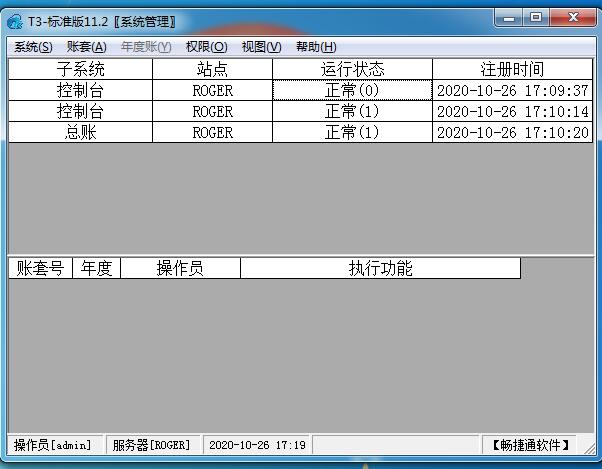The image size is (602, 469).
Task: Click the time 2020-10-26 17:10:20
Action: (x=513, y=132)
